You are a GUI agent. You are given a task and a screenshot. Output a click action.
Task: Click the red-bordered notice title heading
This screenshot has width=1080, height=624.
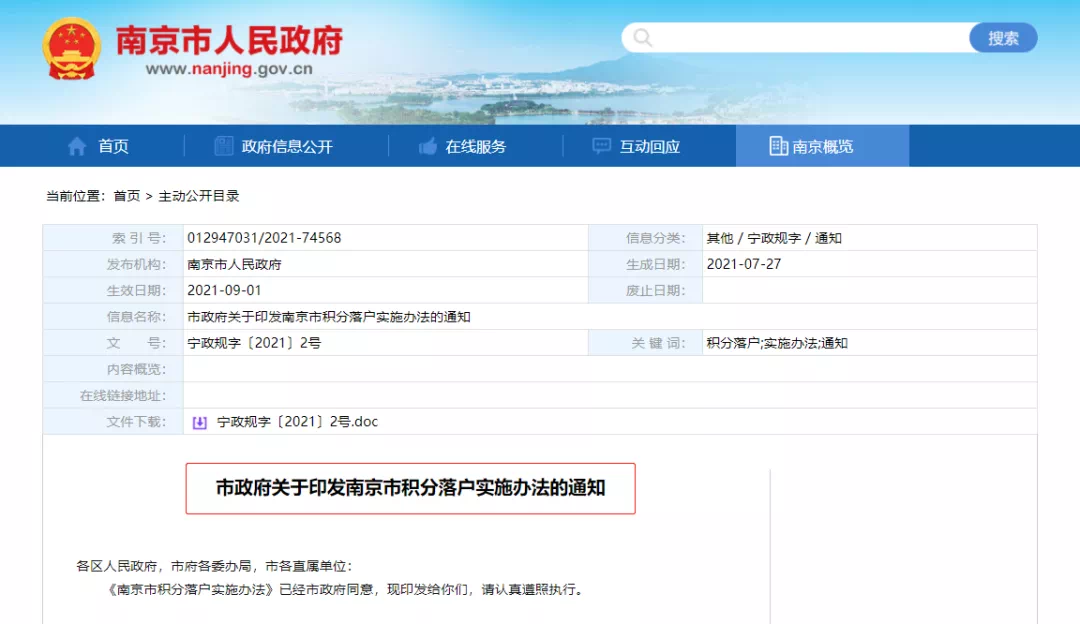pos(410,488)
